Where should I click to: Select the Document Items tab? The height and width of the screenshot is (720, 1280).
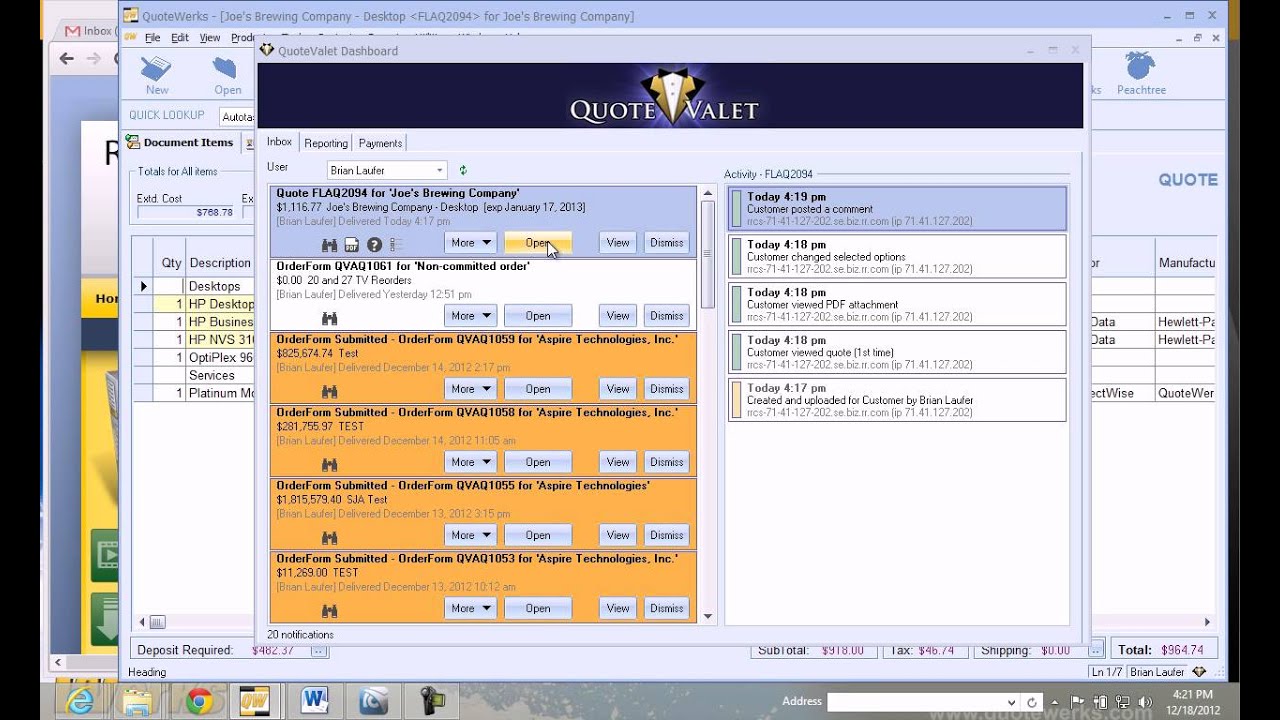[180, 142]
